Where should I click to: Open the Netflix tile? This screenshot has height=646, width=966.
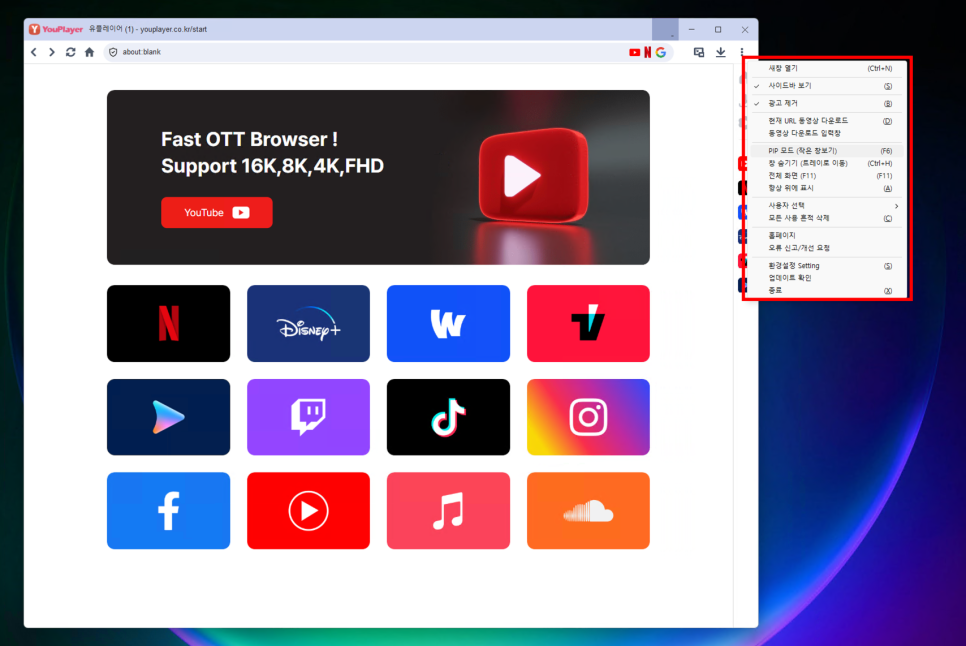coord(168,323)
